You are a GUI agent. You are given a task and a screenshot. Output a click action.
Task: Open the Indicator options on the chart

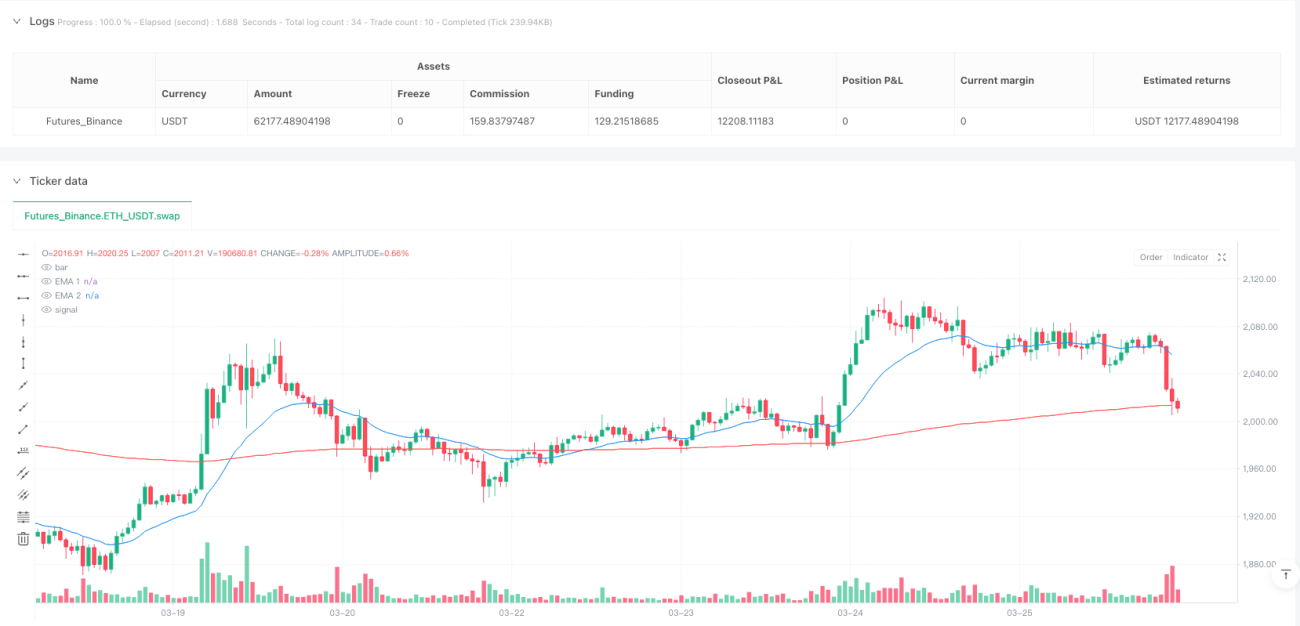click(1190, 257)
